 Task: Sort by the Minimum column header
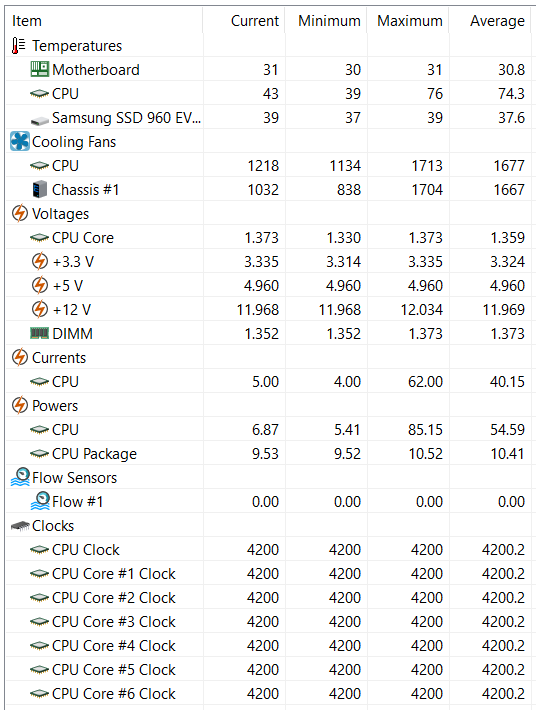point(326,21)
